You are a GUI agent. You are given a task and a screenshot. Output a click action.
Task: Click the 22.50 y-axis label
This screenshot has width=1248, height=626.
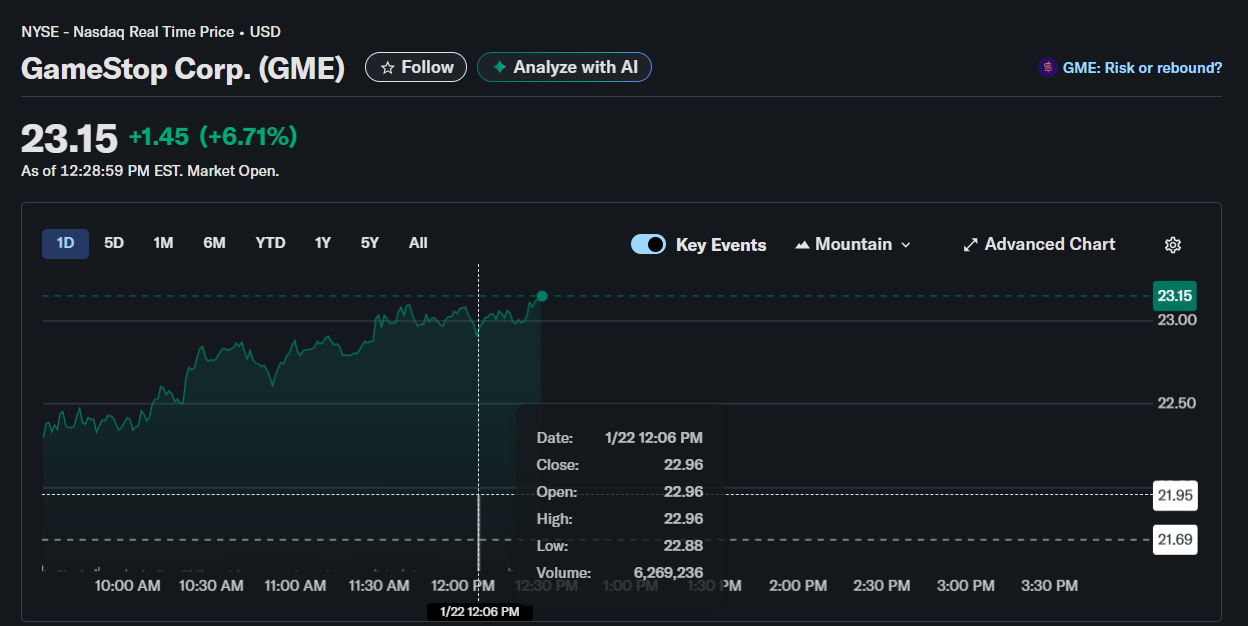[1177, 403]
